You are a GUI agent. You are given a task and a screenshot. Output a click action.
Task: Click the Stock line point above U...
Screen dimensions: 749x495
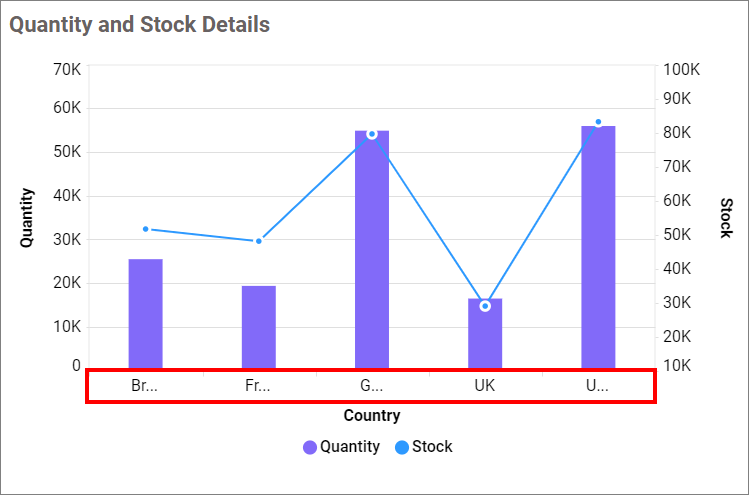(x=598, y=122)
